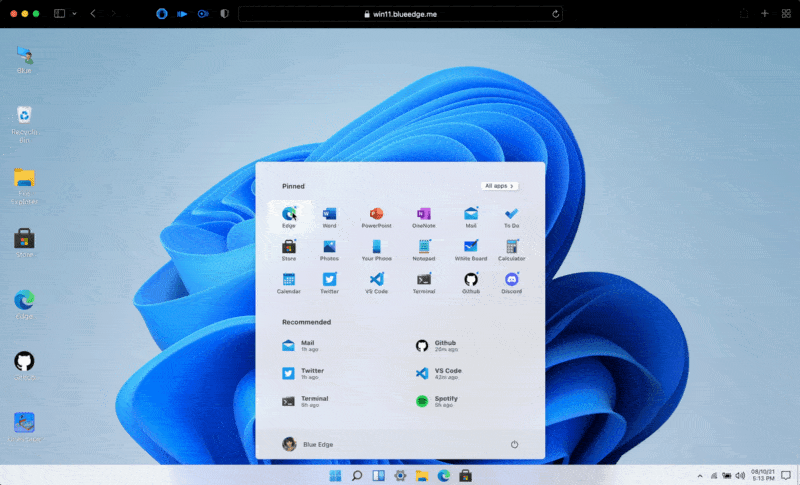The image size is (800, 485).
Task: Open Twitter from the pinned apps grid
Action: click(x=329, y=283)
